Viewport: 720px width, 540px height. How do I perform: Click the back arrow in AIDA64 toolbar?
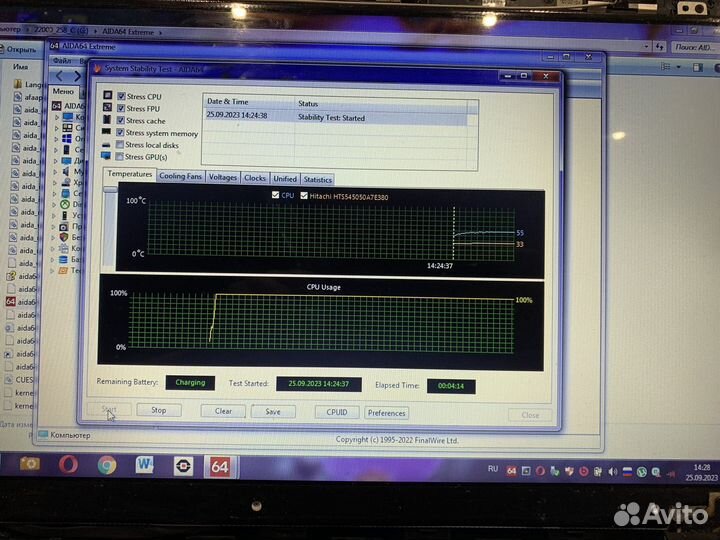click(61, 75)
